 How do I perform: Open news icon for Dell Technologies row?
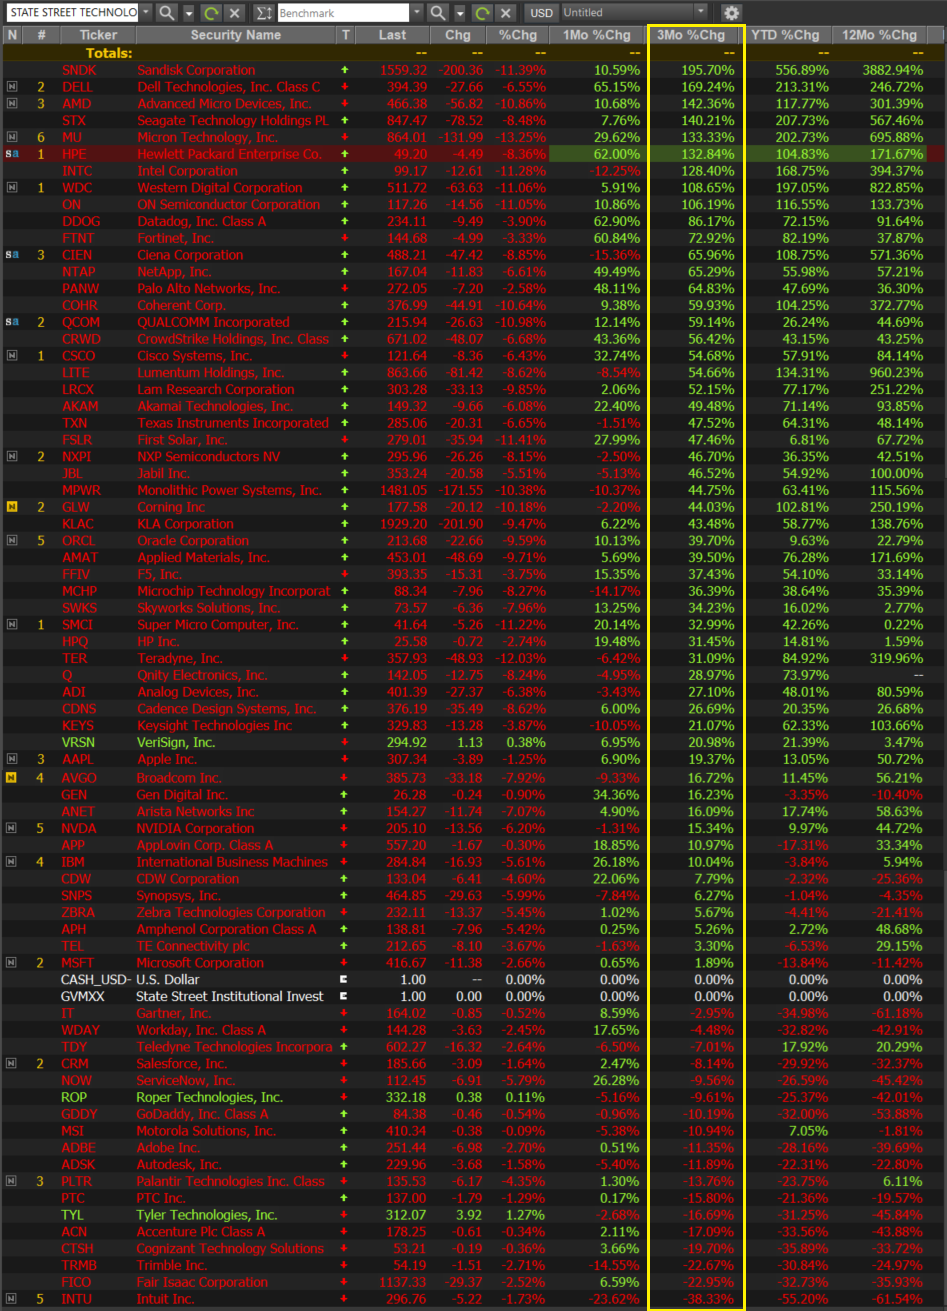click(12, 87)
